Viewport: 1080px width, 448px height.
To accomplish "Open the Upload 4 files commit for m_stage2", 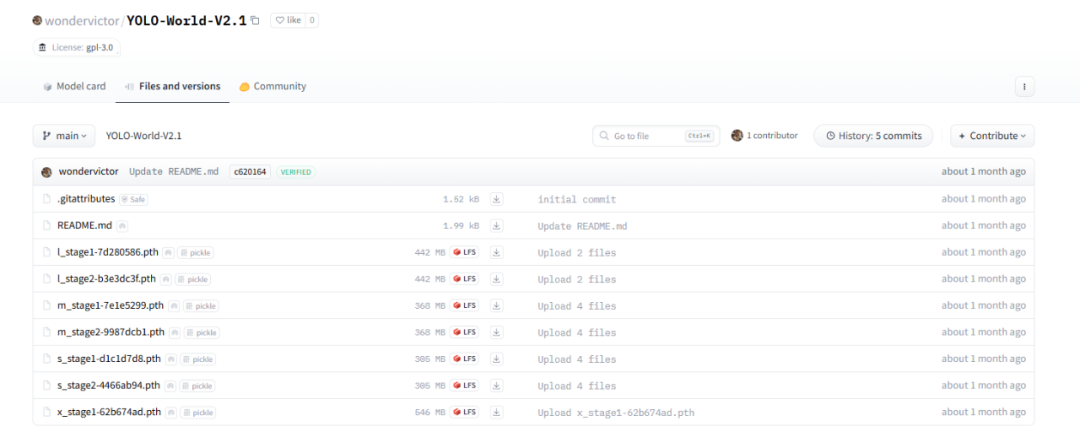I will point(577,332).
